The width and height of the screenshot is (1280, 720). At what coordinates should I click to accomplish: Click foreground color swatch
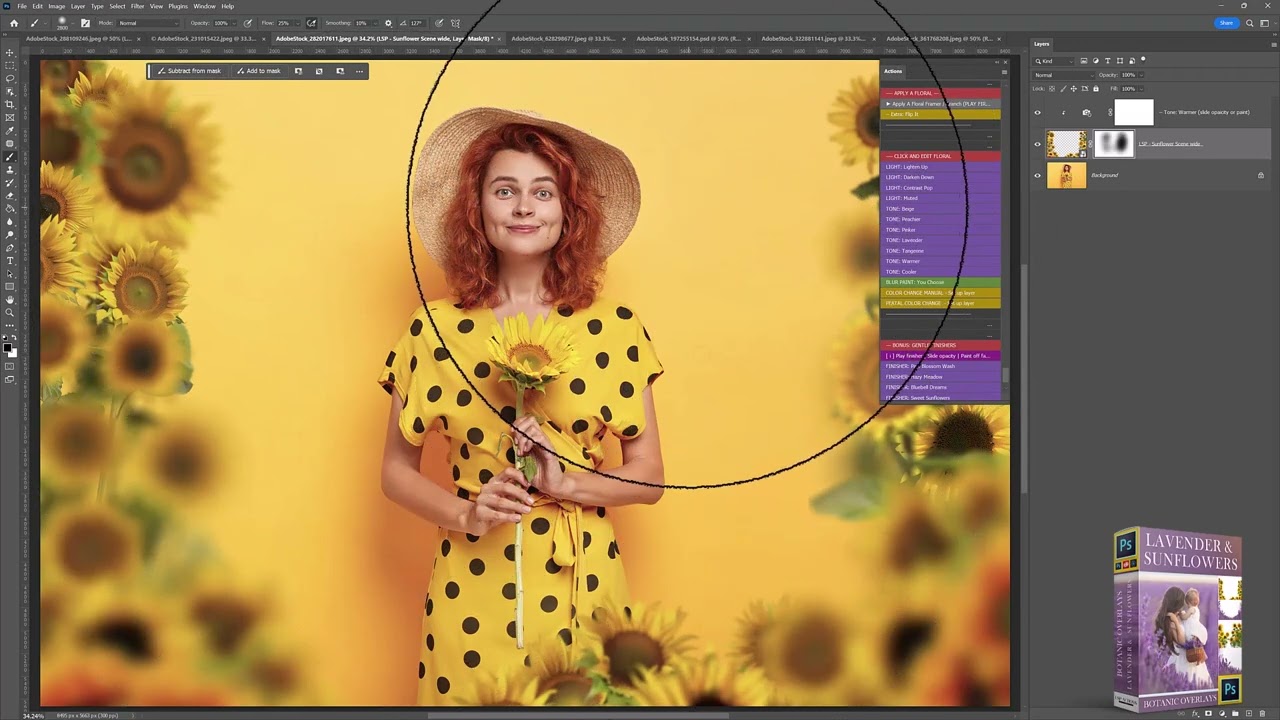coord(8,347)
